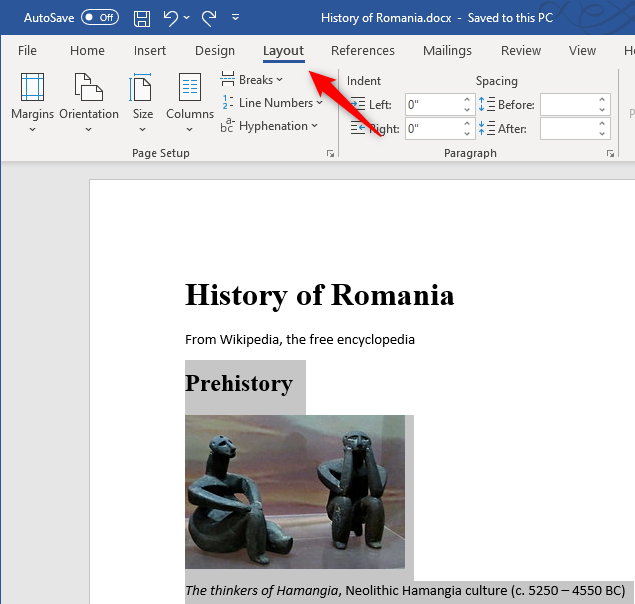Increase the left indent value
This screenshot has height=604, width=635.
point(467,100)
